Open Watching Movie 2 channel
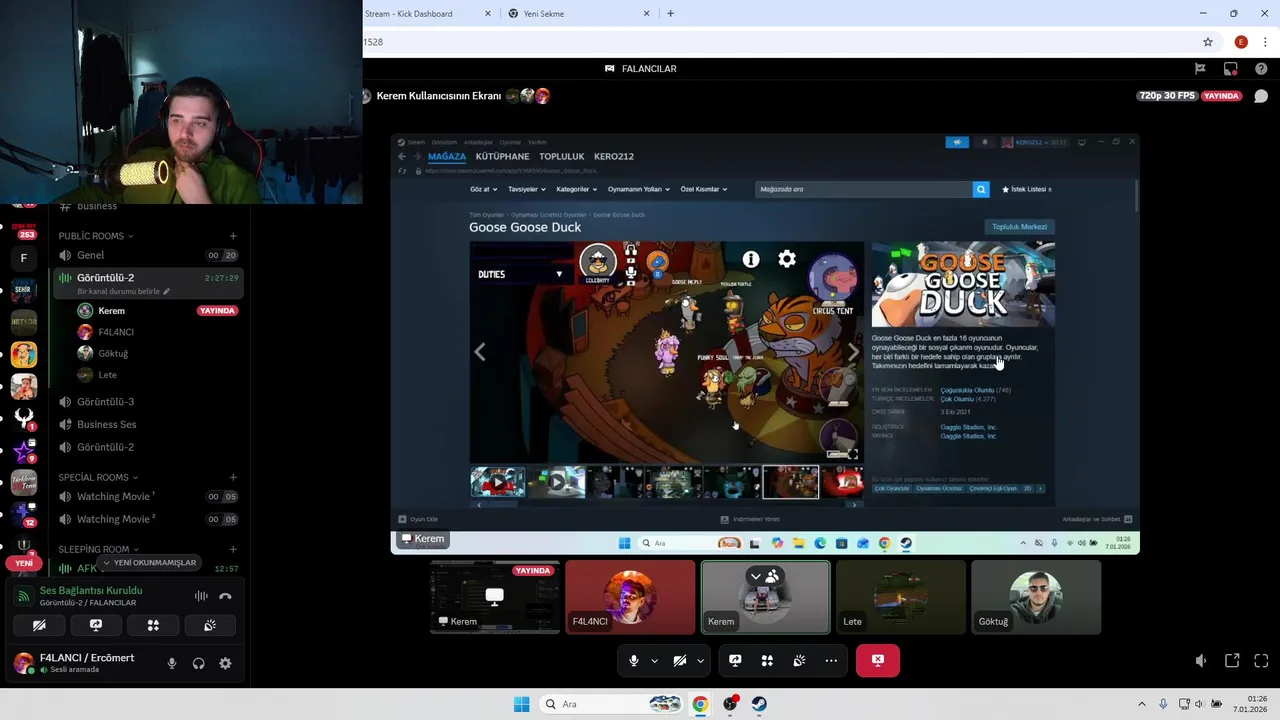Image resolution: width=1280 pixels, height=720 pixels. pos(148,519)
